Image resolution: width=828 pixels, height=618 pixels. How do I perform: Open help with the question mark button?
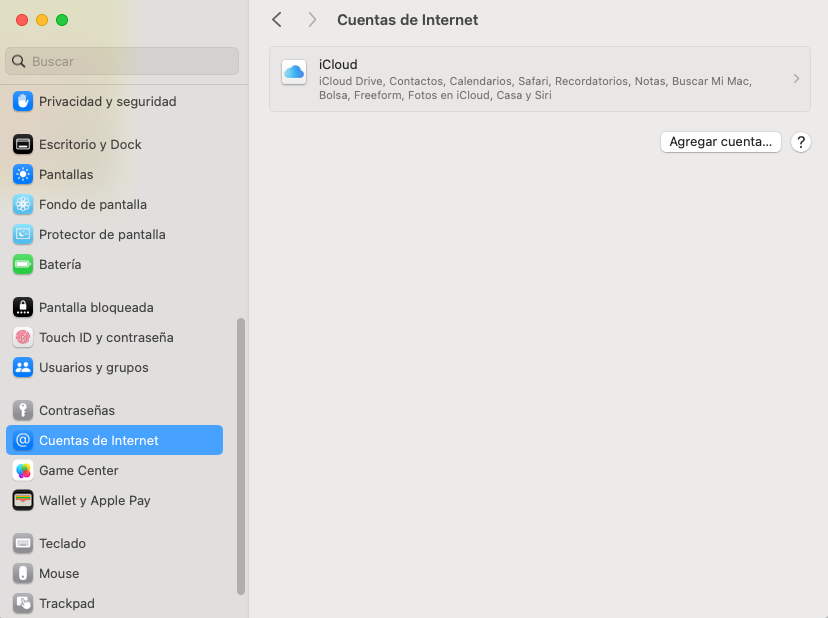[800, 142]
